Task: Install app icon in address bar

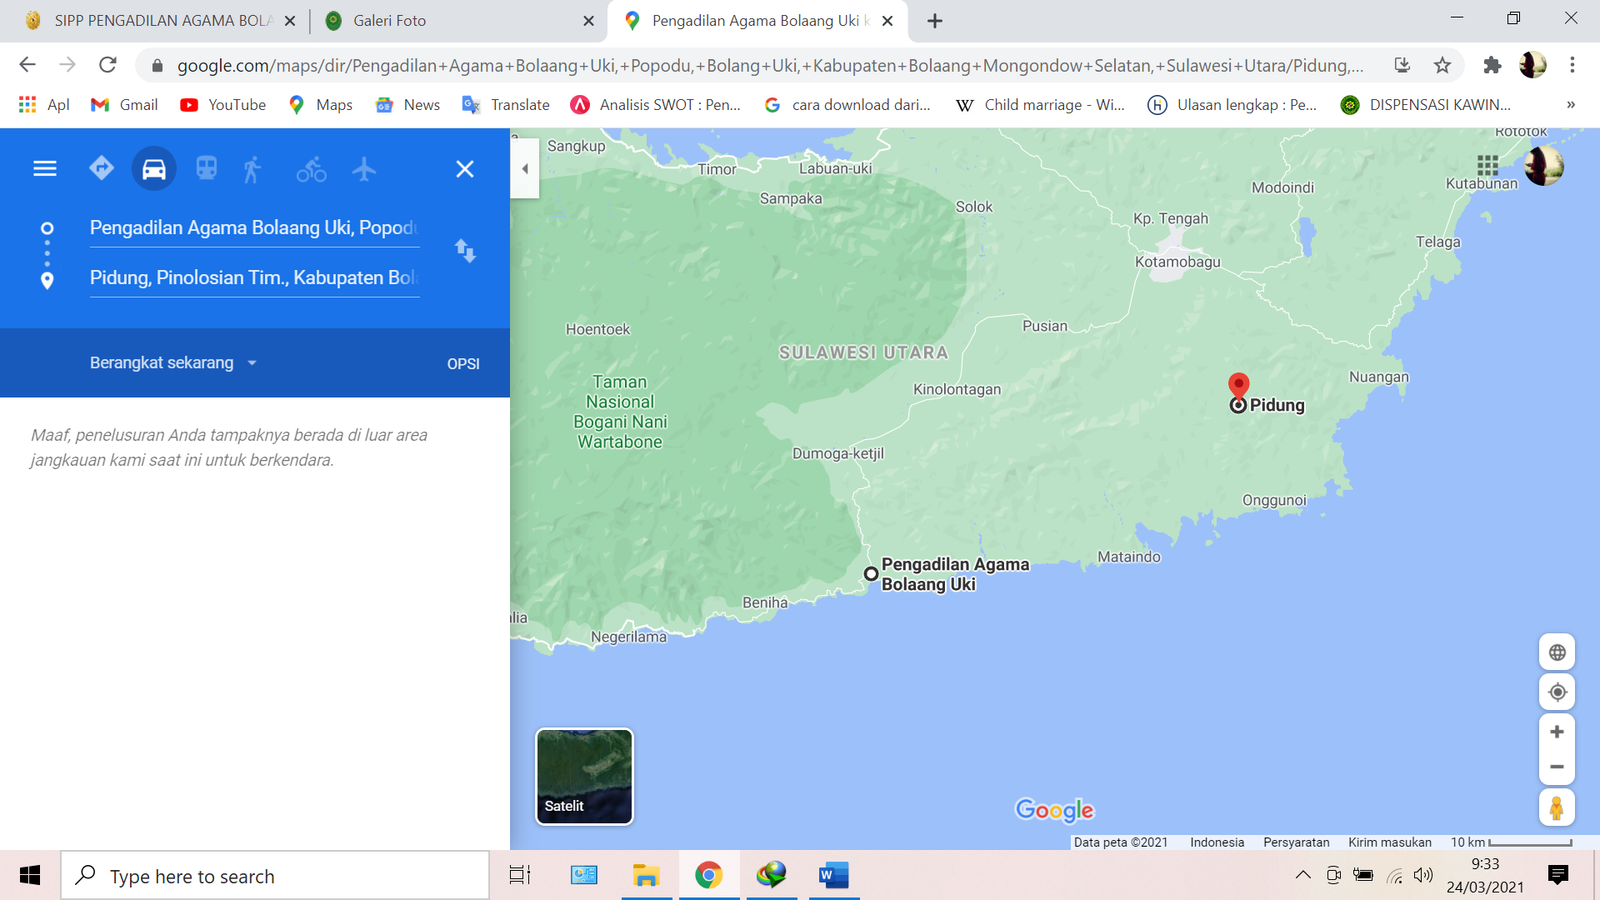Action: 1402,65
